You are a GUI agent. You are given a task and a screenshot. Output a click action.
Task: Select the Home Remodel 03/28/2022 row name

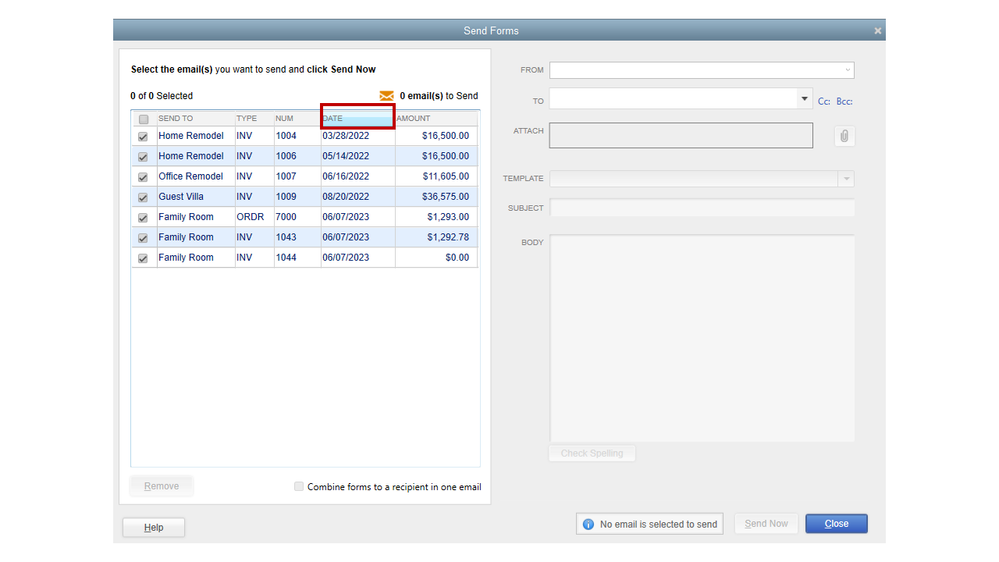click(x=191, y=136)
